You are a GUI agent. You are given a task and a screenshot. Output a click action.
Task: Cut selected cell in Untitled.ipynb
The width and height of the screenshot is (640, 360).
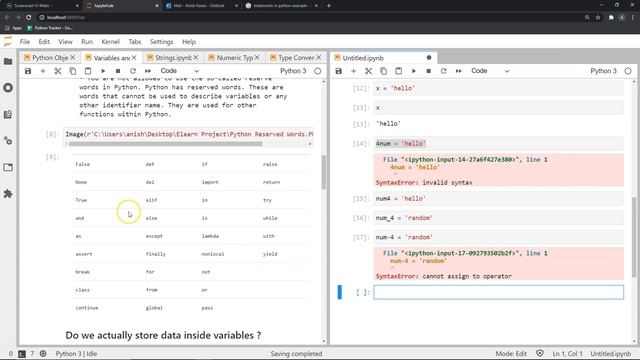(369, 71)
